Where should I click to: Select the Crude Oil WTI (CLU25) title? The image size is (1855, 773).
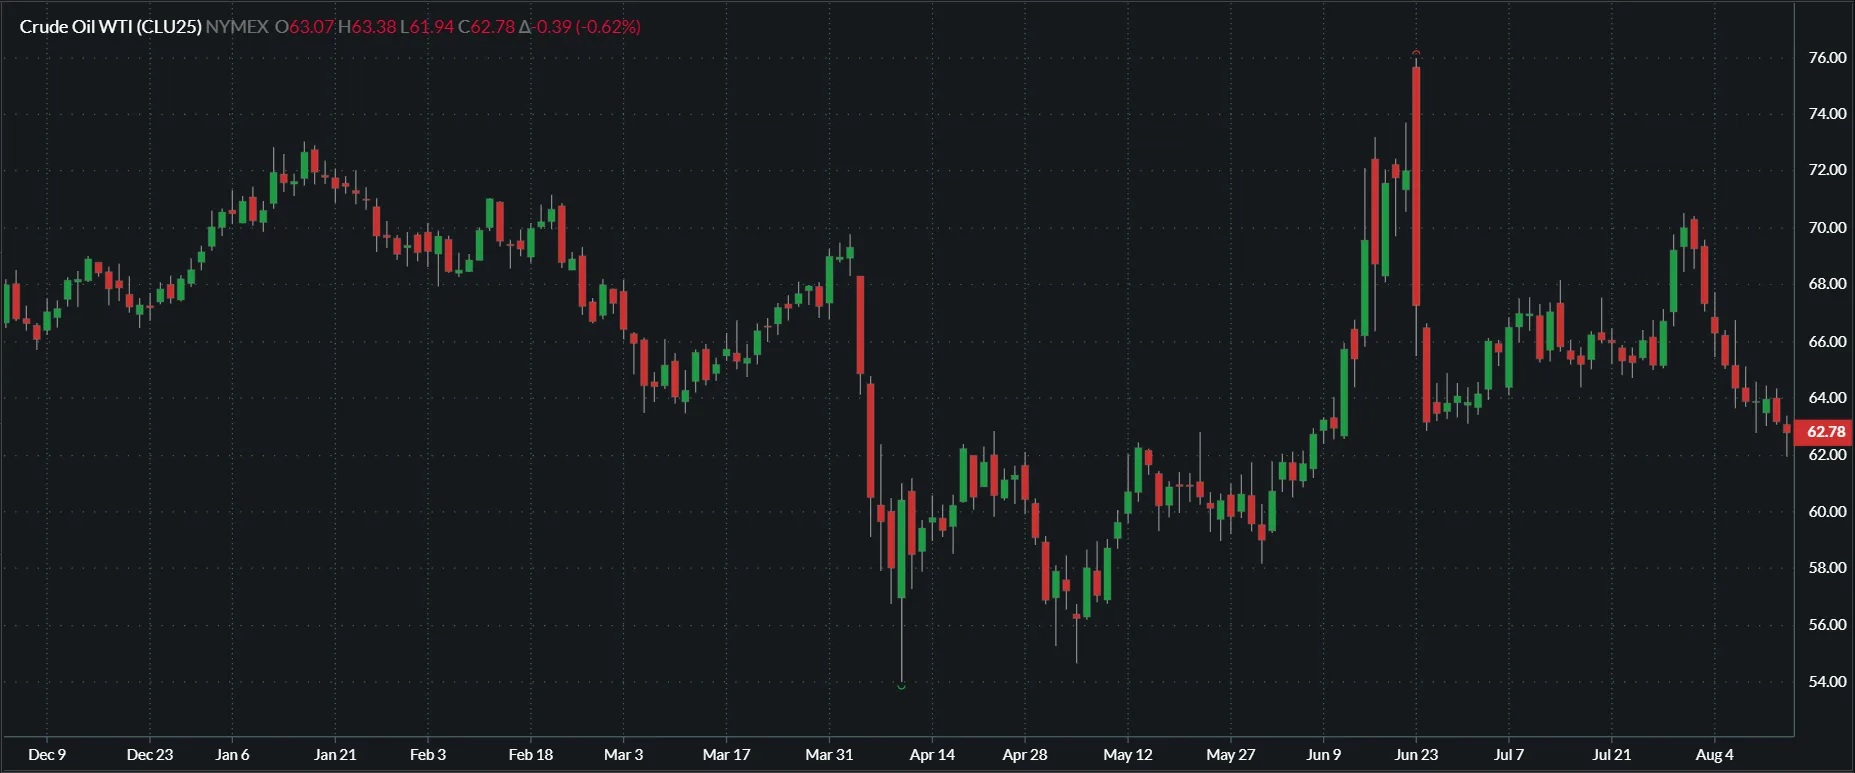(110, 27)
